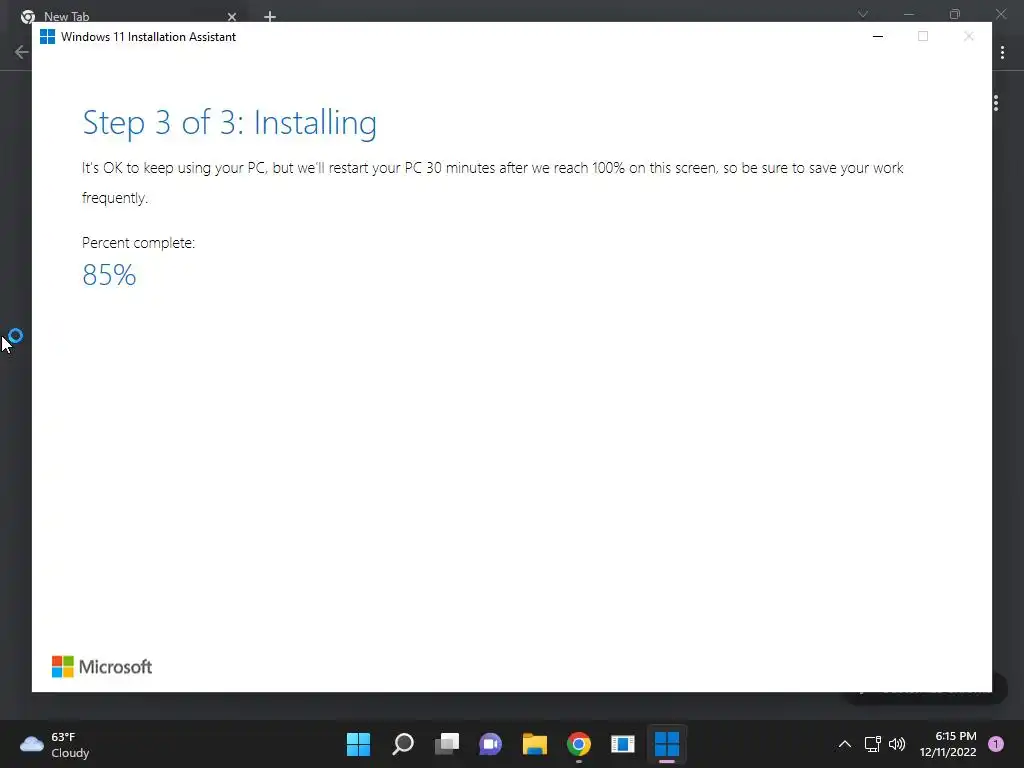Go back using Chrome's back arrow

(21, 52)
